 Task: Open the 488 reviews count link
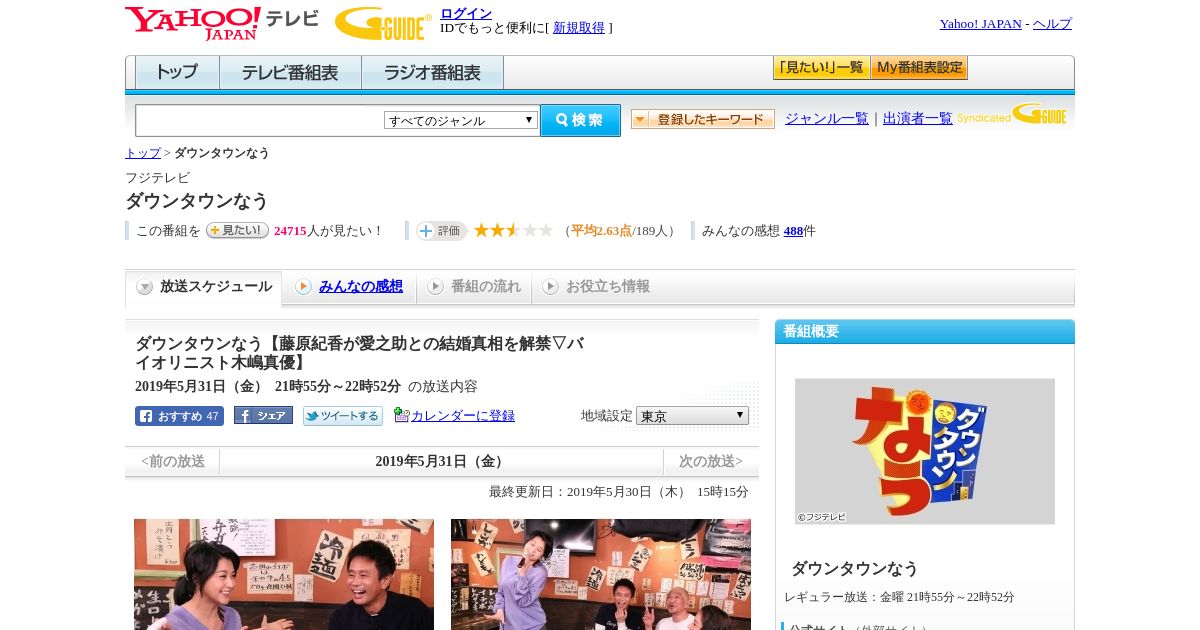pos(793,231)
